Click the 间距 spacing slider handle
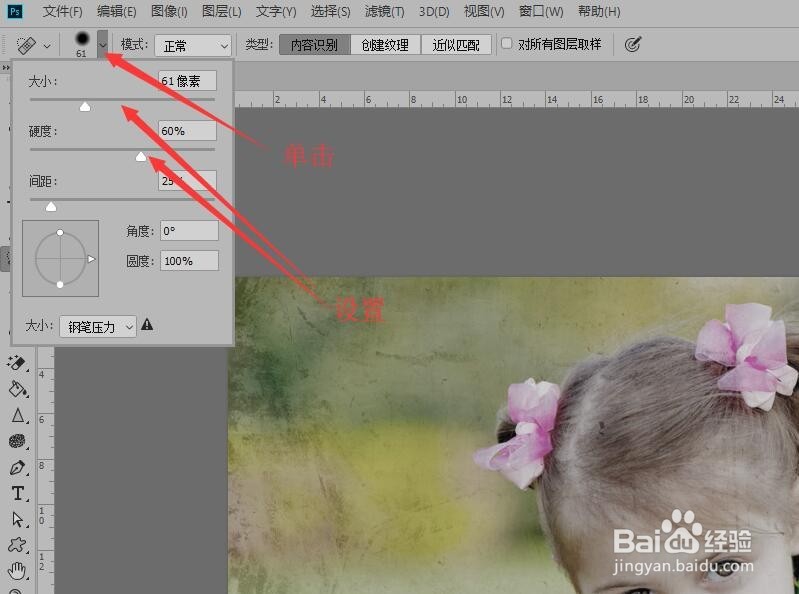799x594 pixels. pos(51,206)
